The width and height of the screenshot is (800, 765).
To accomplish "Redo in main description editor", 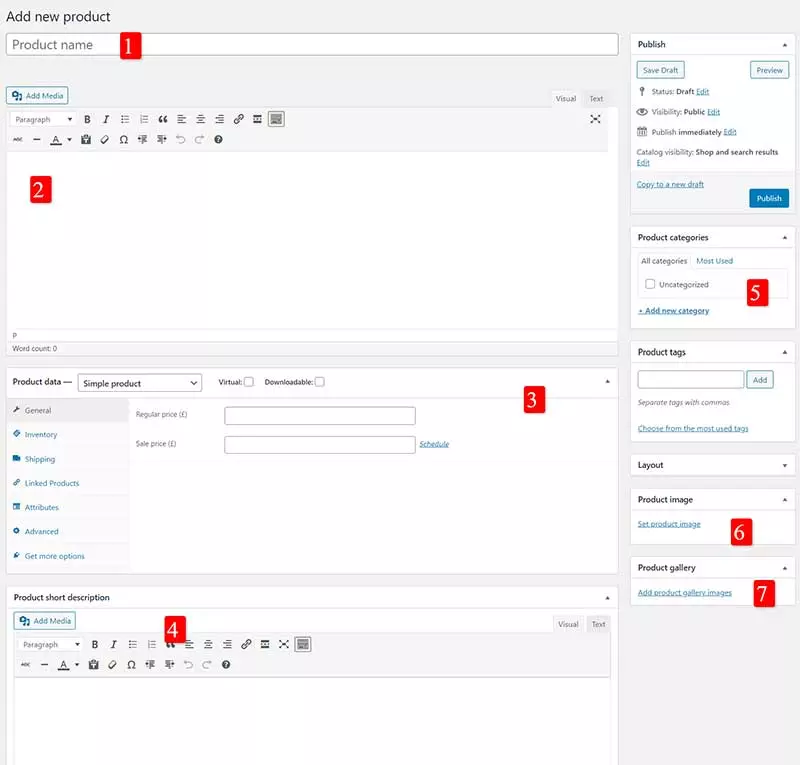I will click(x=199, y=139).
